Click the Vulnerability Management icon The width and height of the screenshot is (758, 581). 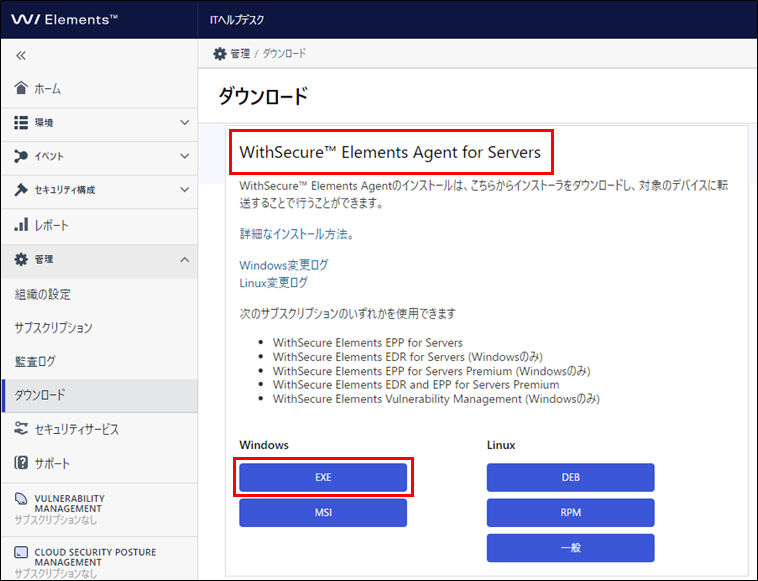coord(21,499)
